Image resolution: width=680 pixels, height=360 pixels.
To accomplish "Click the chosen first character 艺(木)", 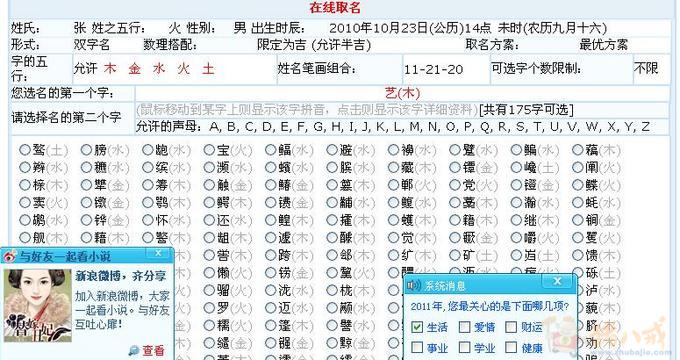I will point(402,93).
